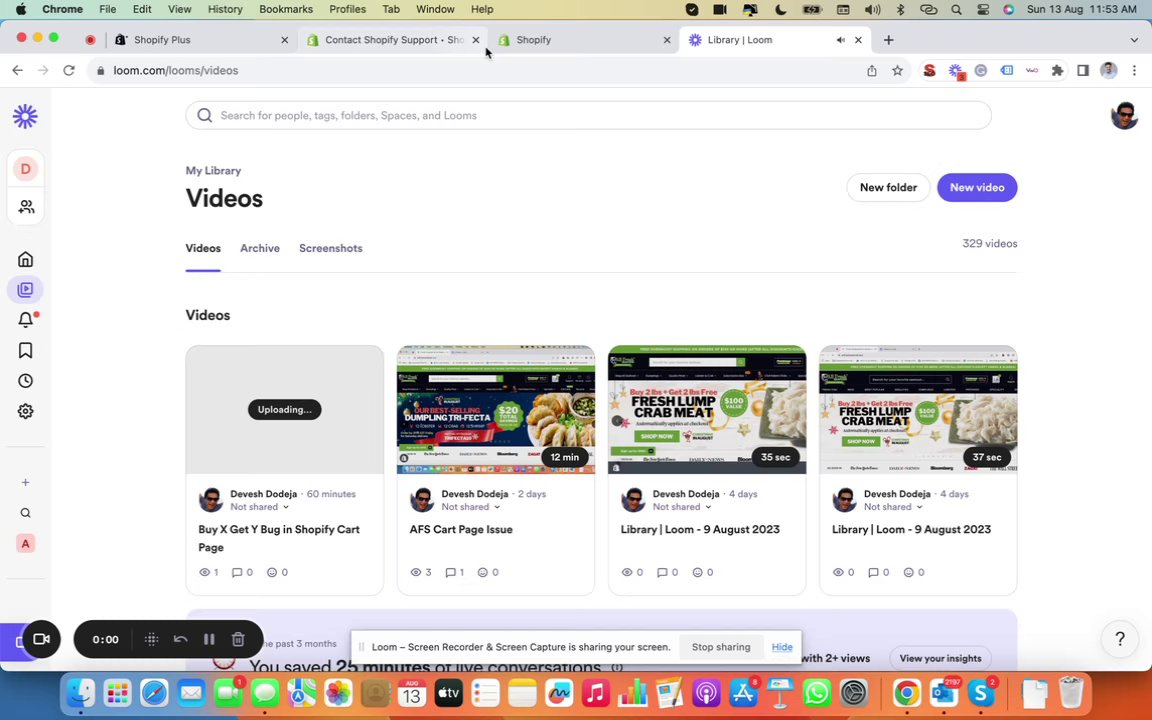Expand Not shared dropdown on the 37 sec video
This screenshot has height=720, width=1152.
(893, 507)
